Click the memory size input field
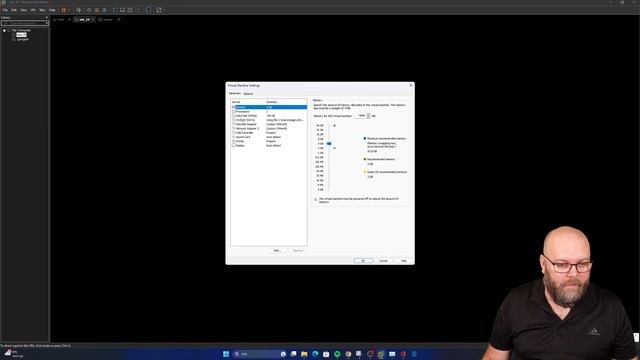 click(360, 116)
